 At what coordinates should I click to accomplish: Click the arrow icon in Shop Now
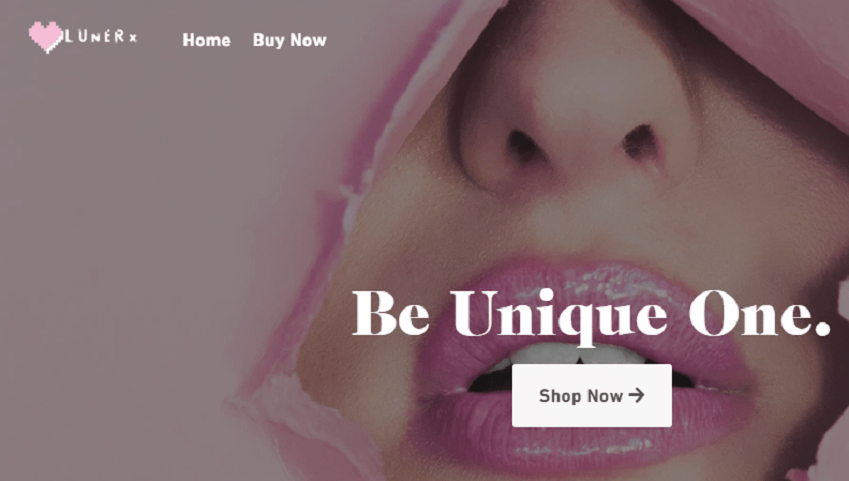click(x=637, y=395)
